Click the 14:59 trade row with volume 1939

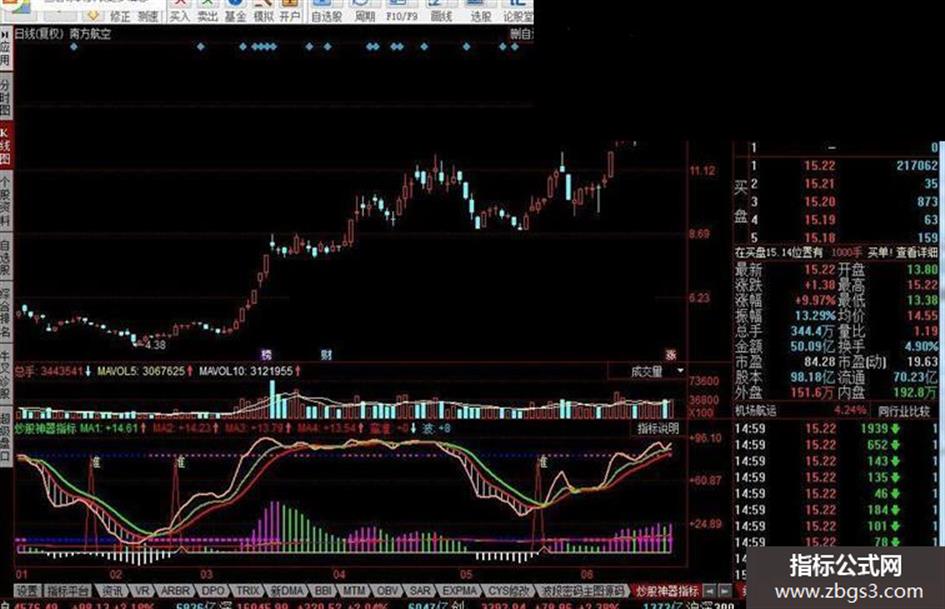[x=836, y=429]
